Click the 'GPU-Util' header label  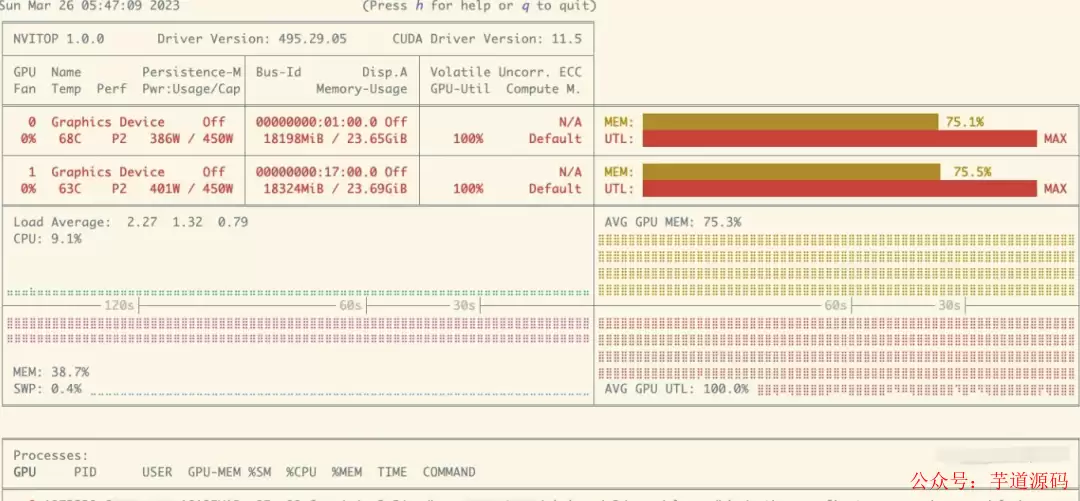click(460, 89)
